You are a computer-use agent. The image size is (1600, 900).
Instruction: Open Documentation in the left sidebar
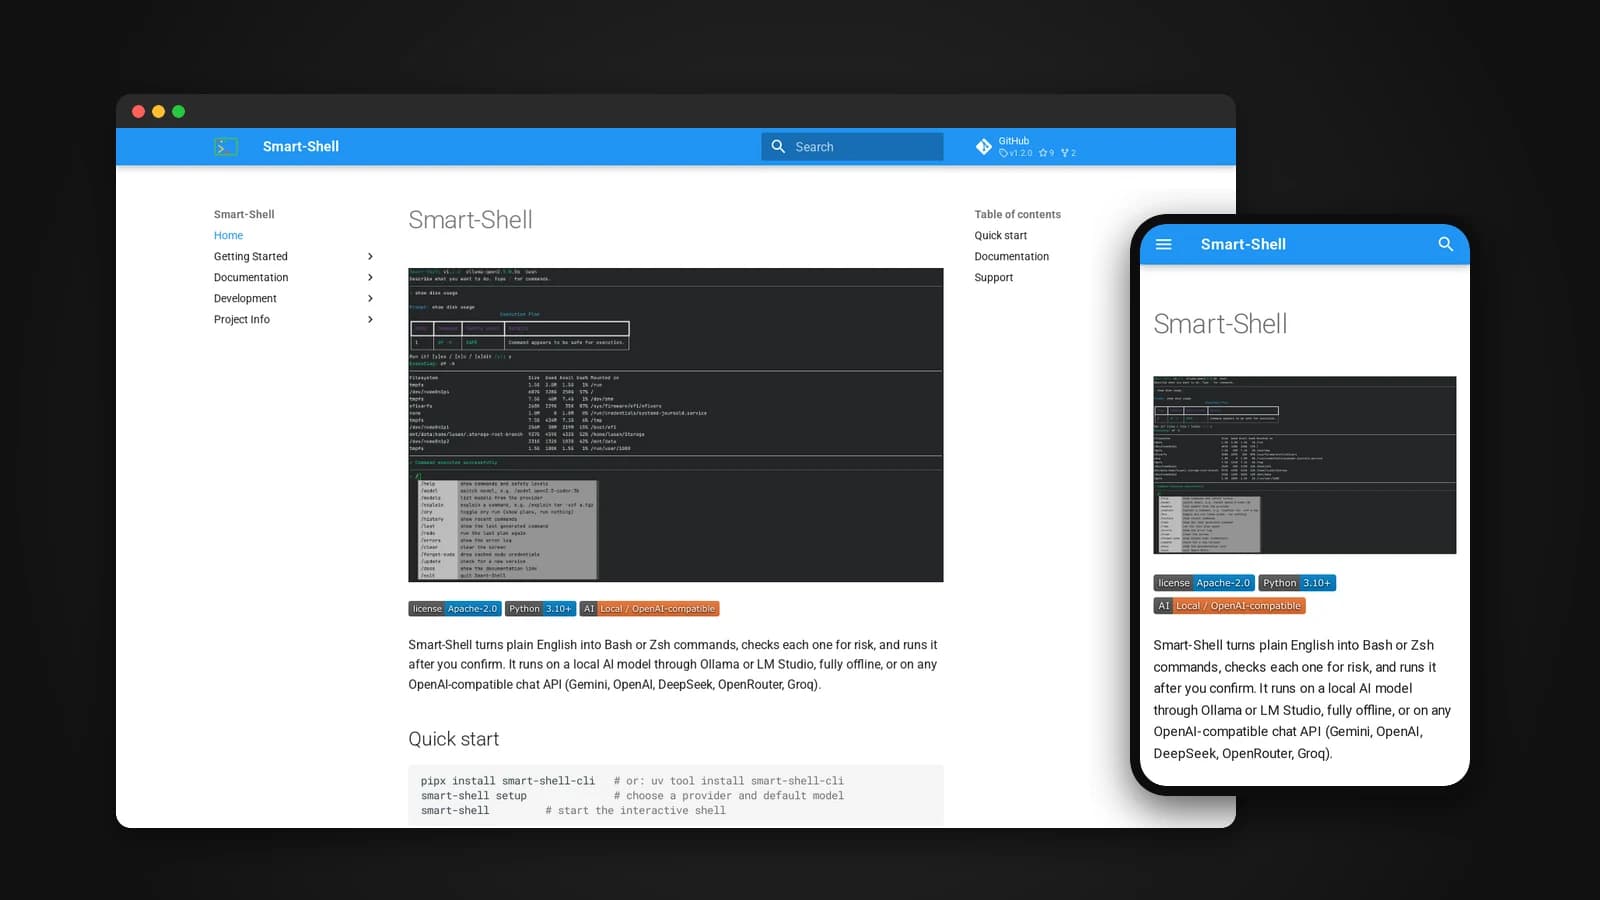click(x=250, y=278)
